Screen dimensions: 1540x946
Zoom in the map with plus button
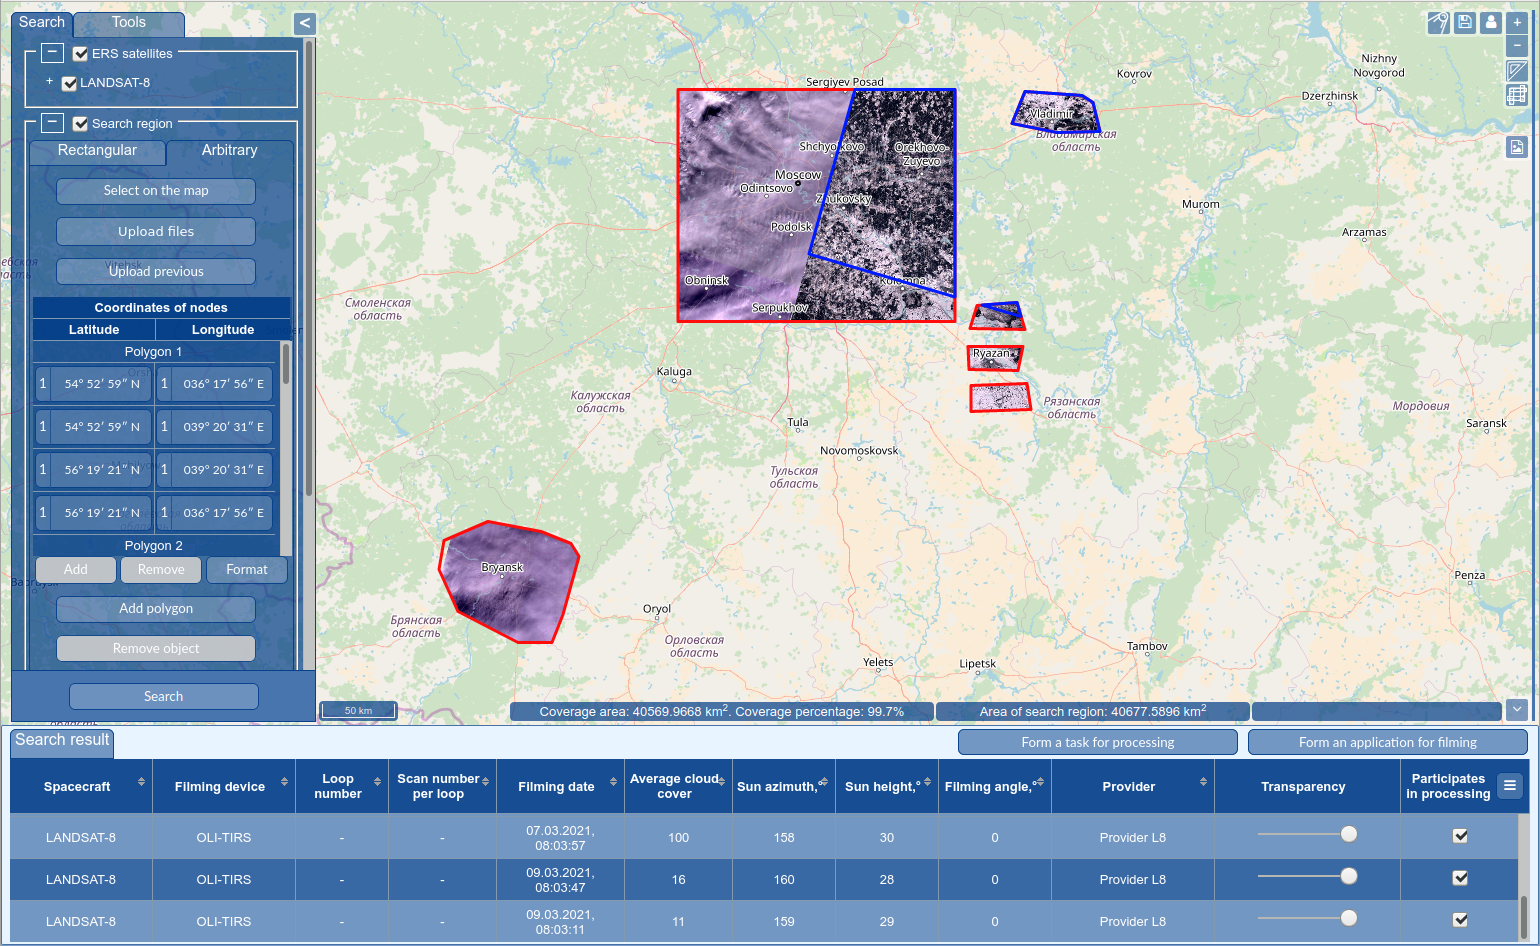pos(1517,23)
